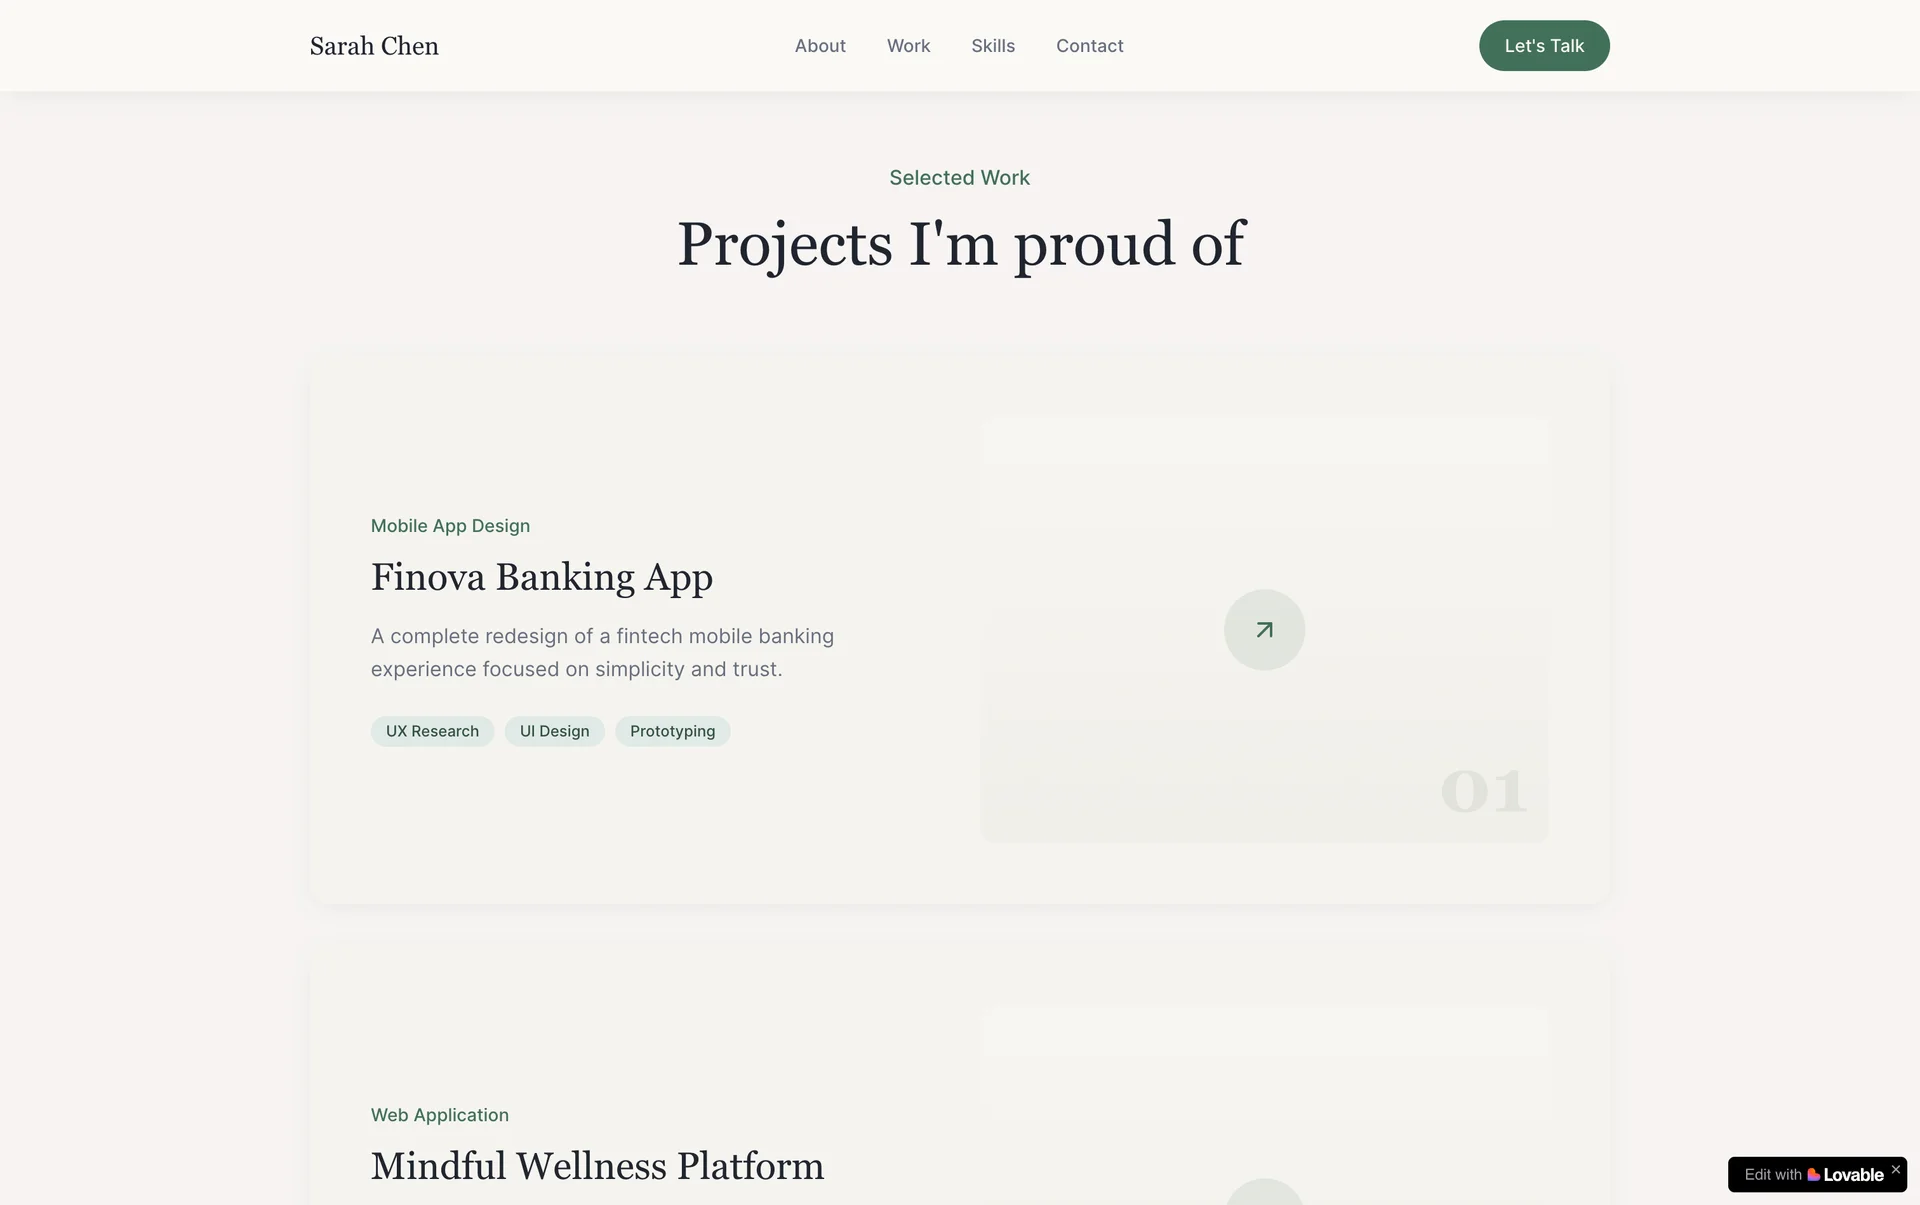Close the Edit with Lovable badge

click(1895, 1169)
